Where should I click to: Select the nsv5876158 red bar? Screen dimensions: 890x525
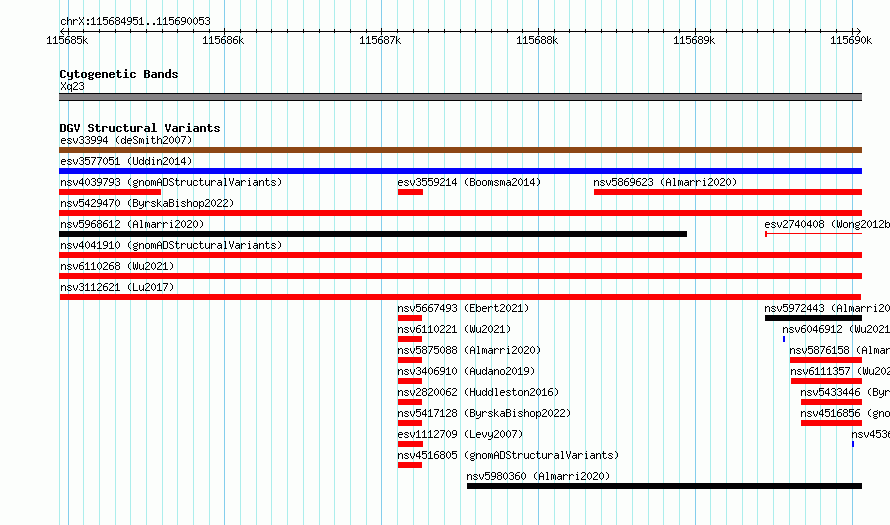[826, 360]
